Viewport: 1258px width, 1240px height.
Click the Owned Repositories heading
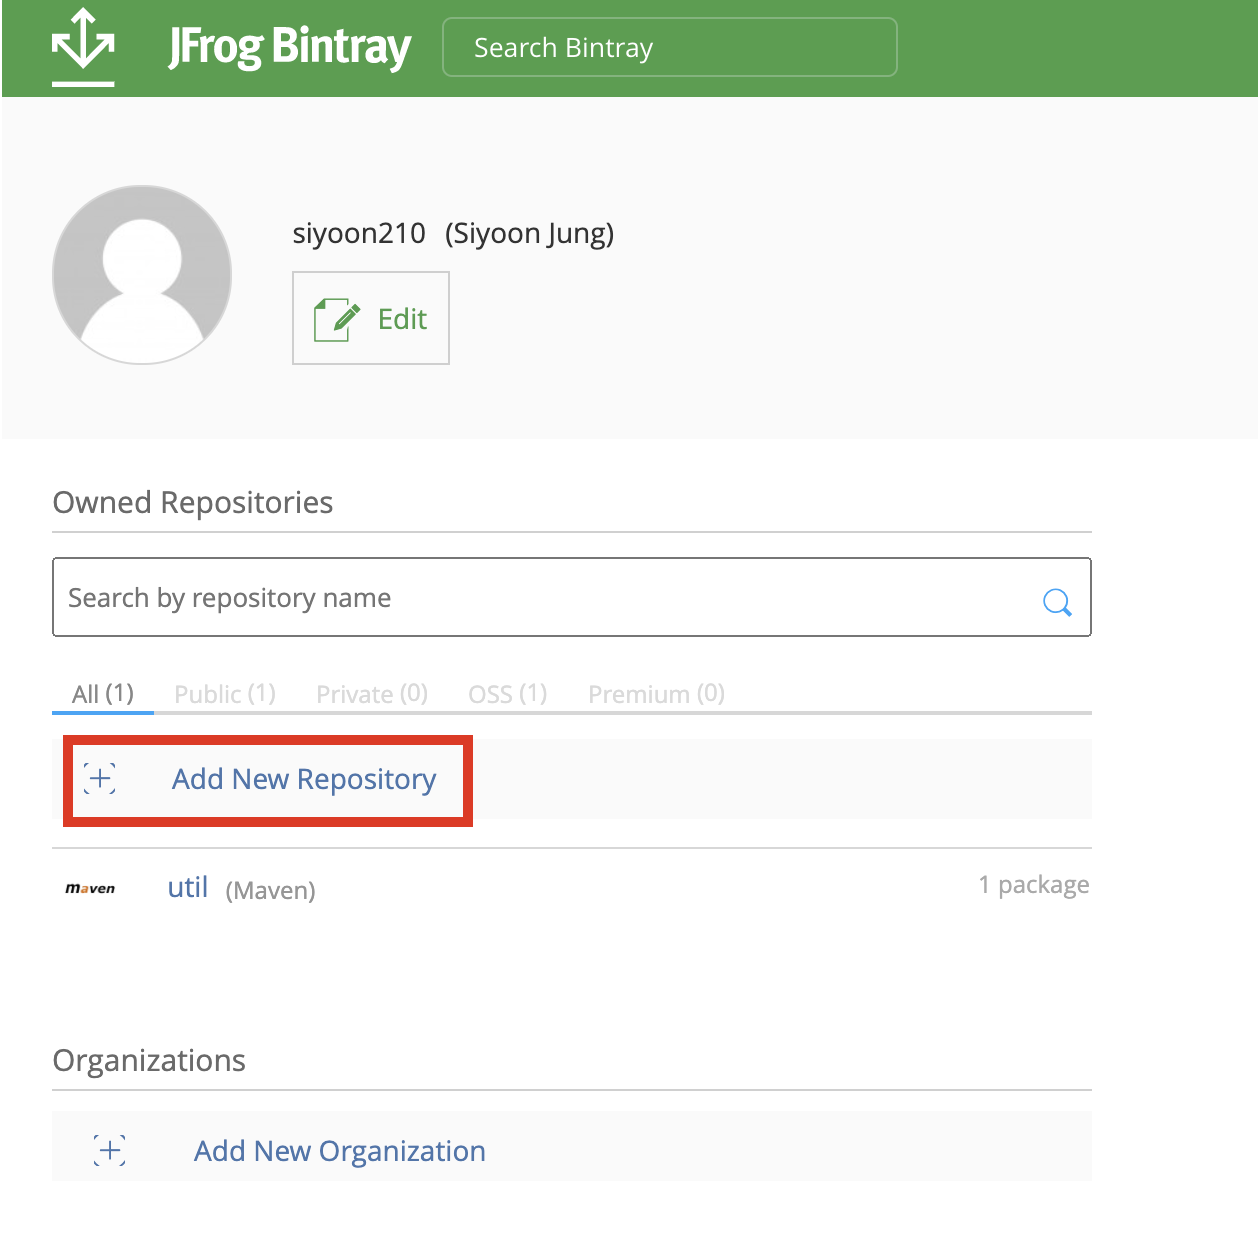point(193,502)
